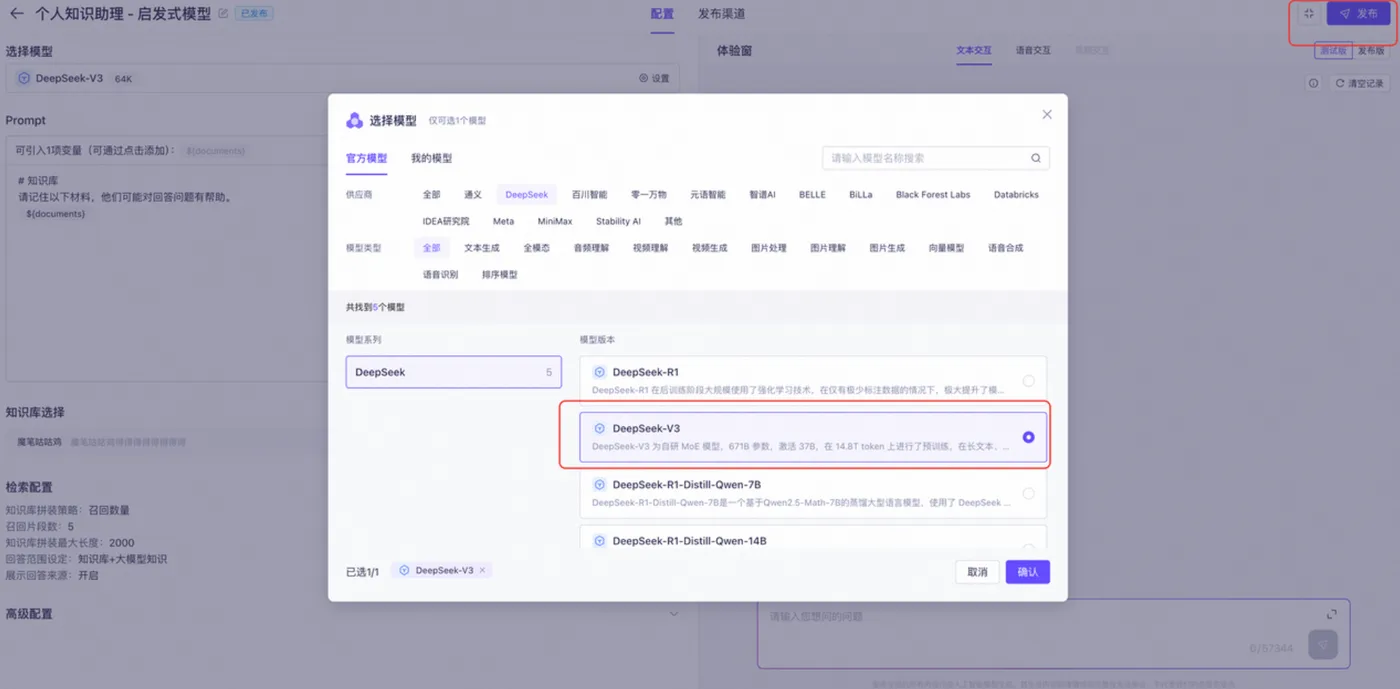This screenshot has height=689, width=1400.
Task: Filter providers by Databricks
Action: point(1016,194)
